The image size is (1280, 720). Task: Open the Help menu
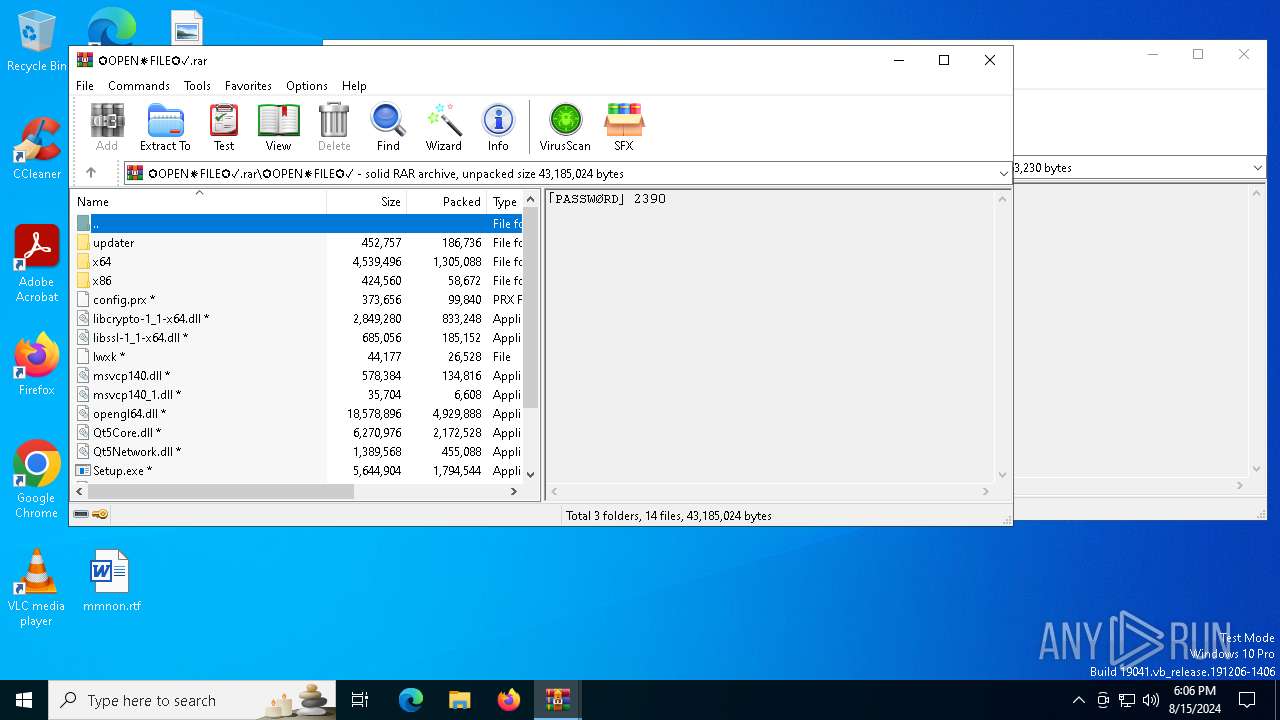coord(354,86)
